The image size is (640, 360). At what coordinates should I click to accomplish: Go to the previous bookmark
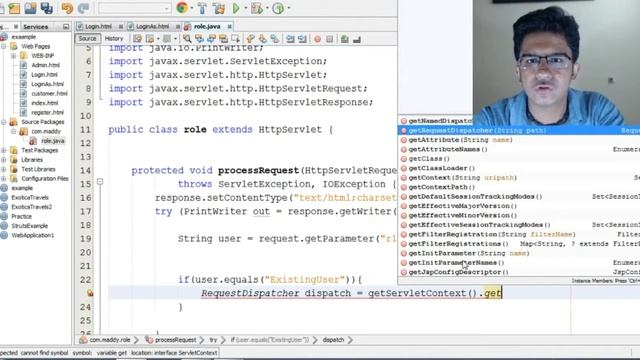tap(250, 39)
